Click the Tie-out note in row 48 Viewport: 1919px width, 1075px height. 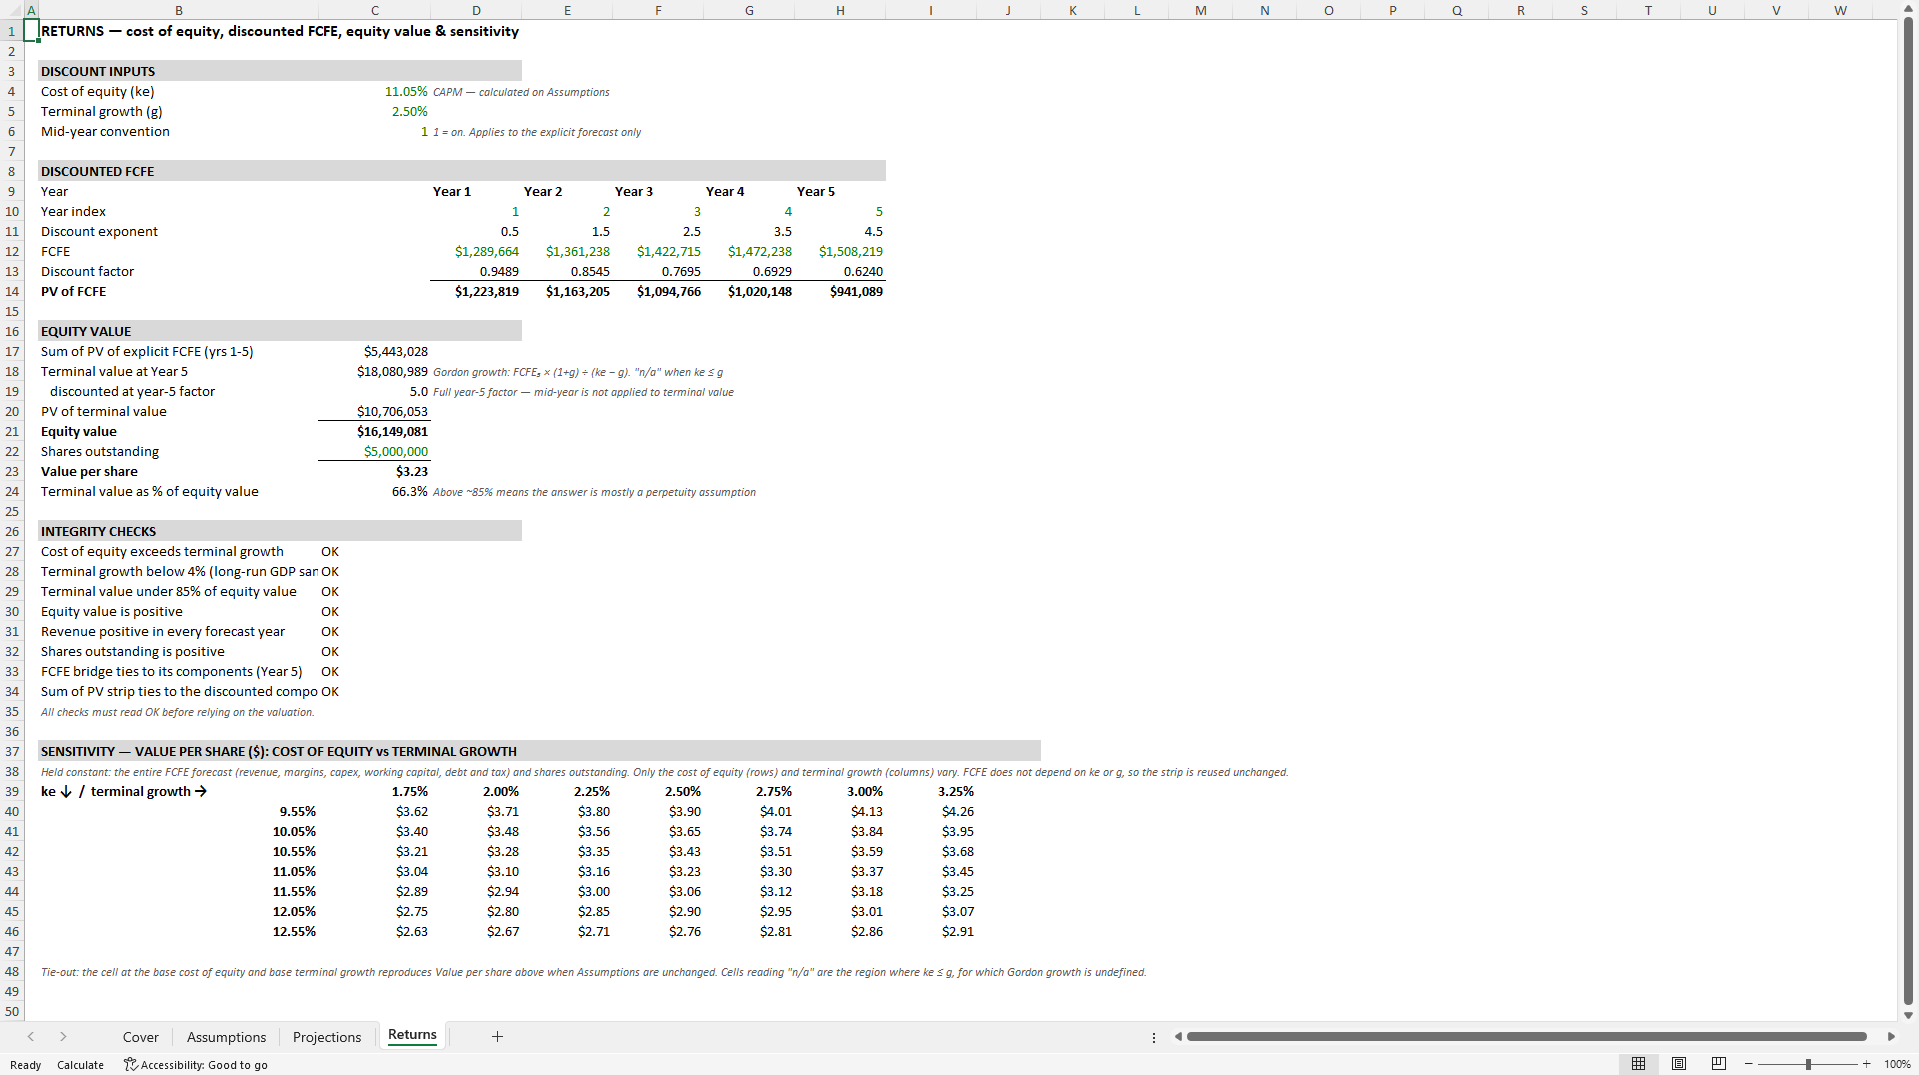click(593, 972)
